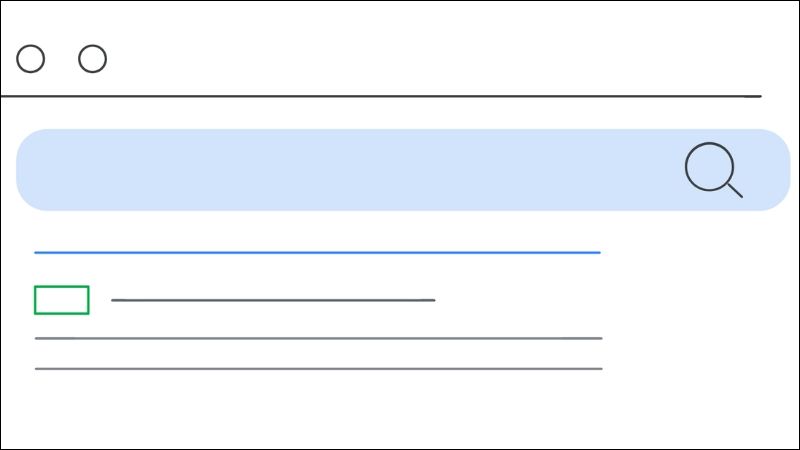
Task: Click the center of the rounded blue search box
Action: click(x=403, y=170)
